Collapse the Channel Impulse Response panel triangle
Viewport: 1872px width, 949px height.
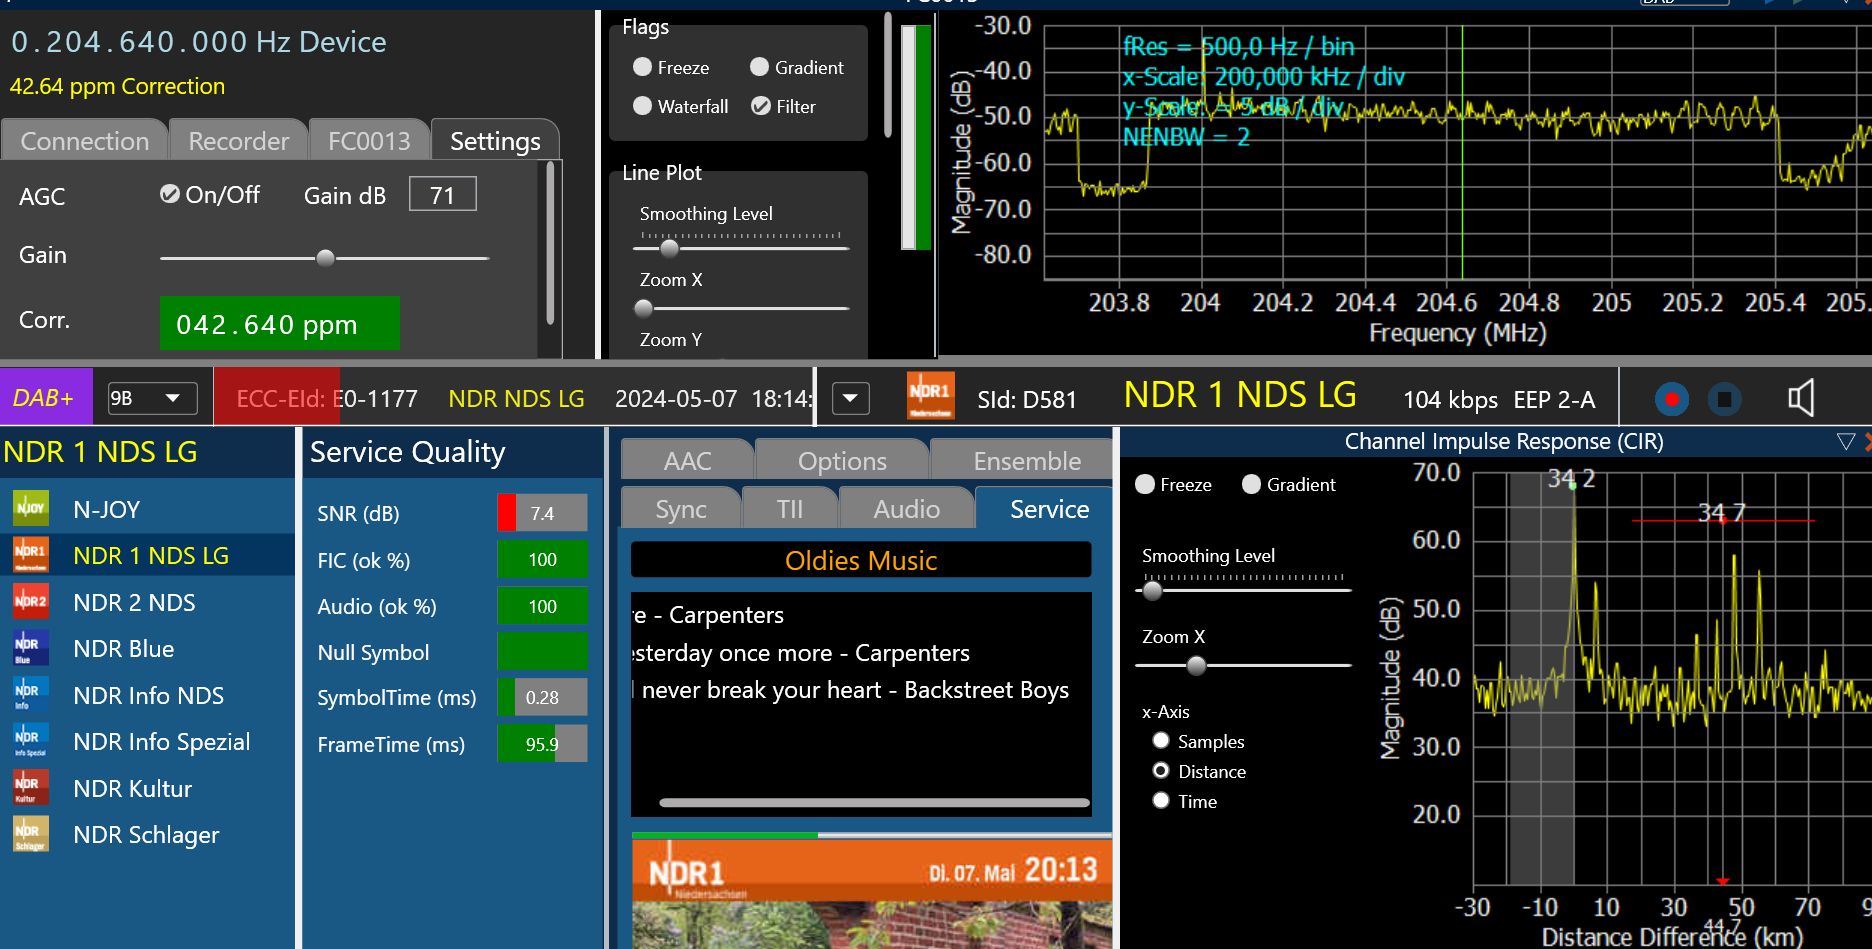pos(1845,441)
